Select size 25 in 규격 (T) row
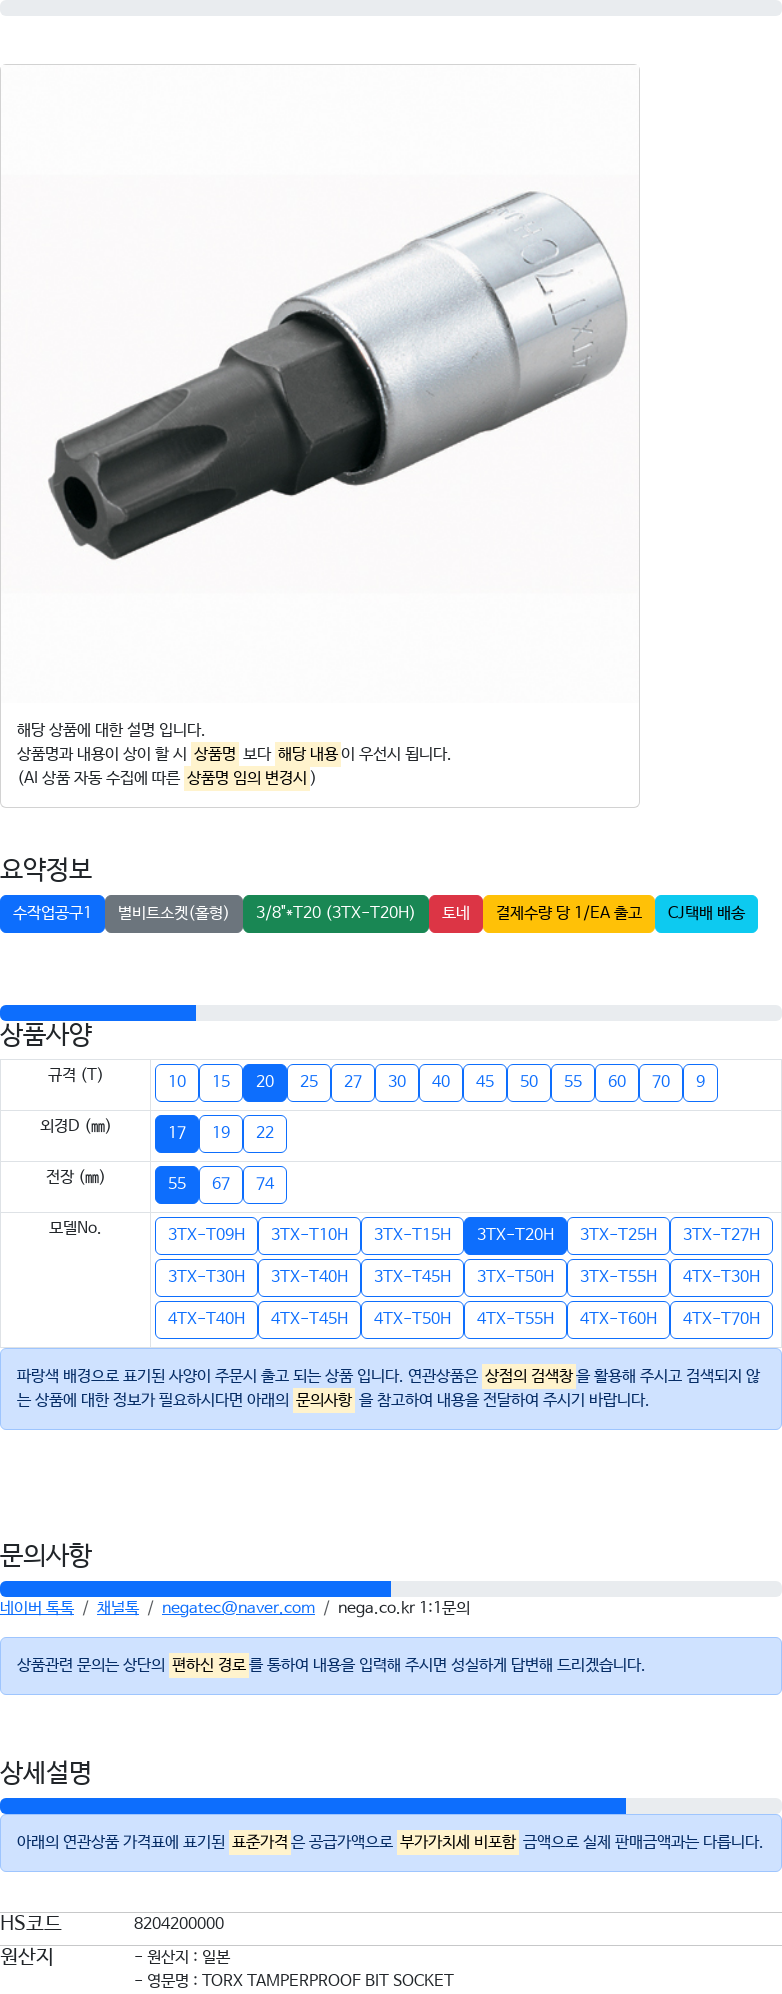The image size is (782, 1994). (x=309, y=1082)
